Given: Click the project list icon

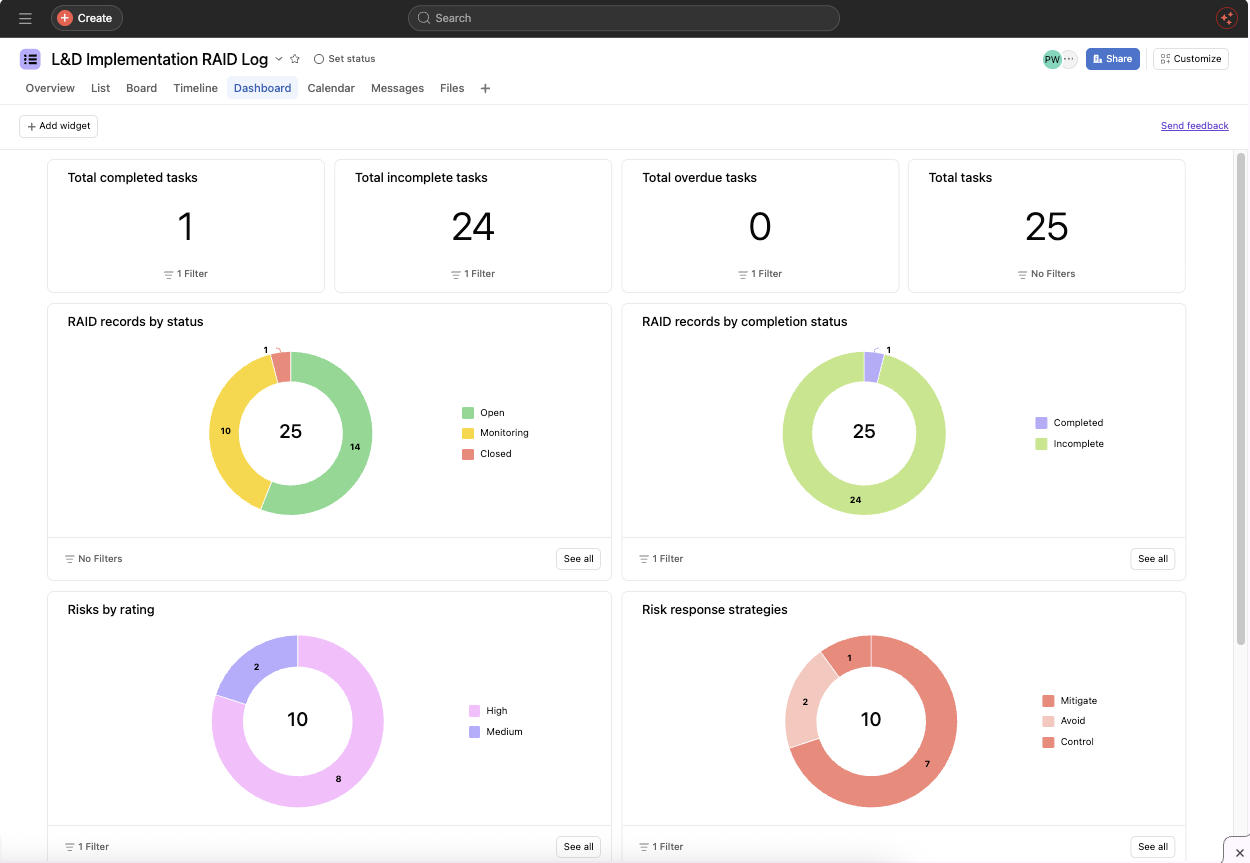Looking at the screenshot, I should [x=30, y=59].
